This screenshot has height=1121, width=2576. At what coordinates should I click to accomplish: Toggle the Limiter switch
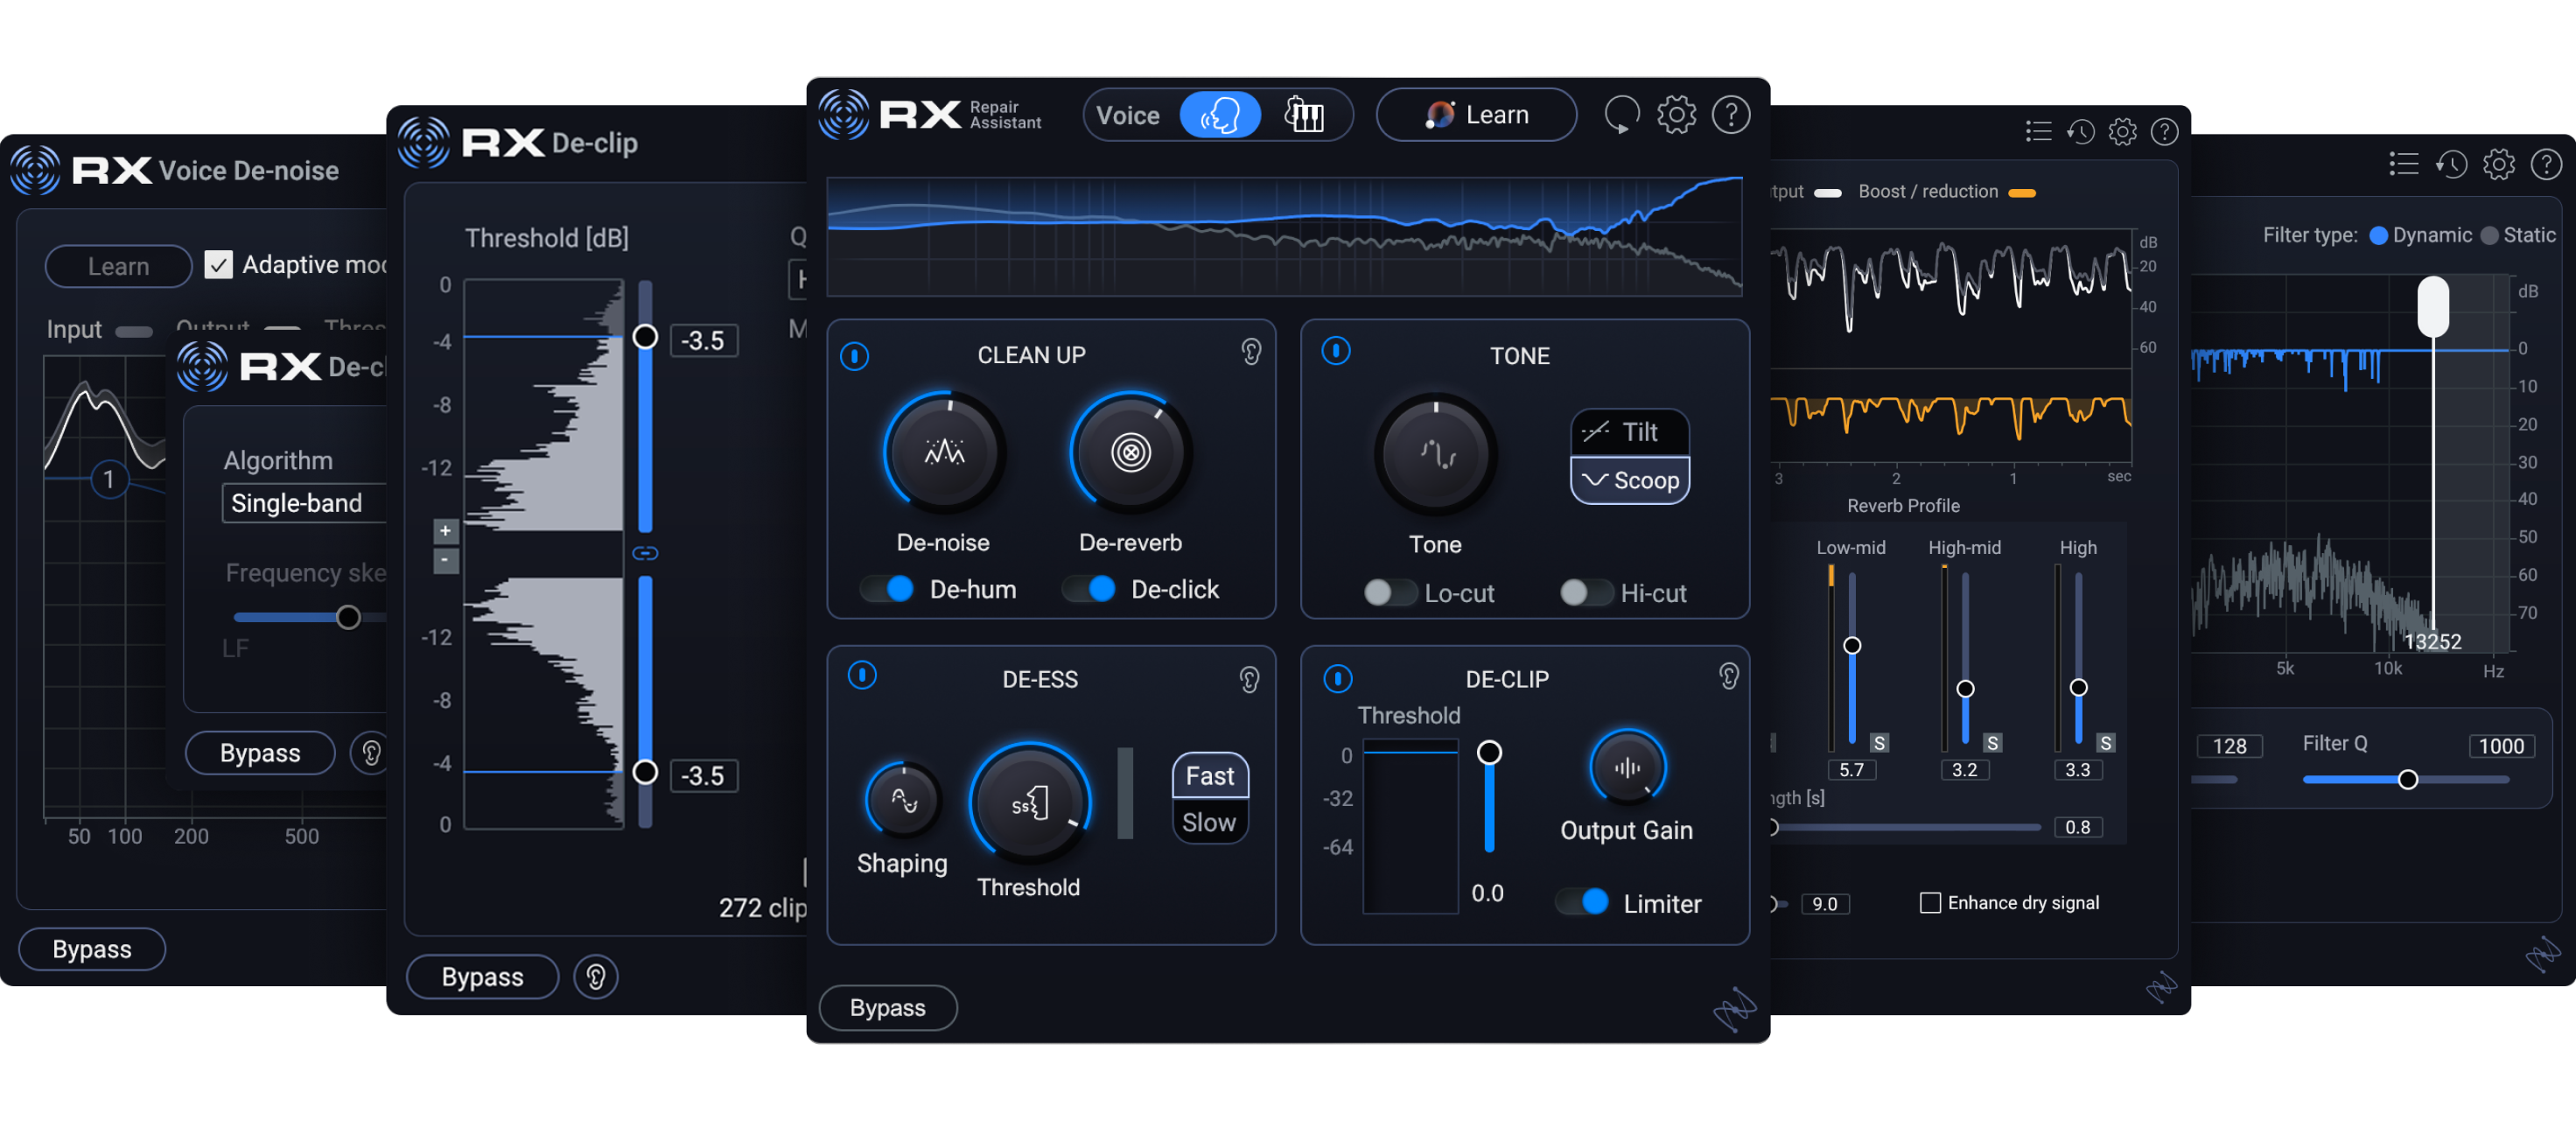[x=1583, y=902]
